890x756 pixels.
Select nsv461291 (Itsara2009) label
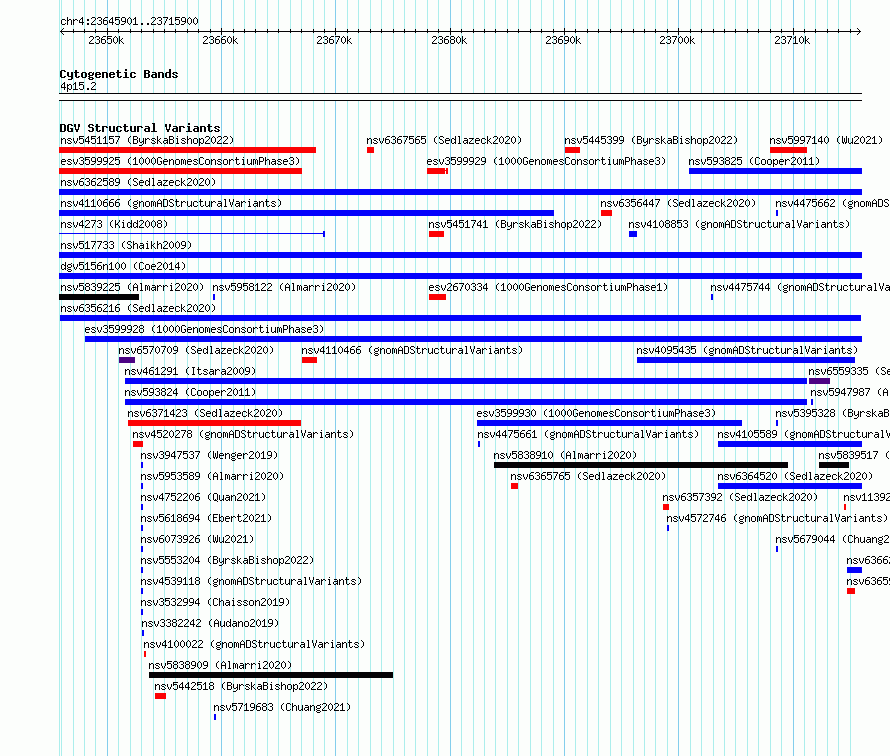pos(190,371)
